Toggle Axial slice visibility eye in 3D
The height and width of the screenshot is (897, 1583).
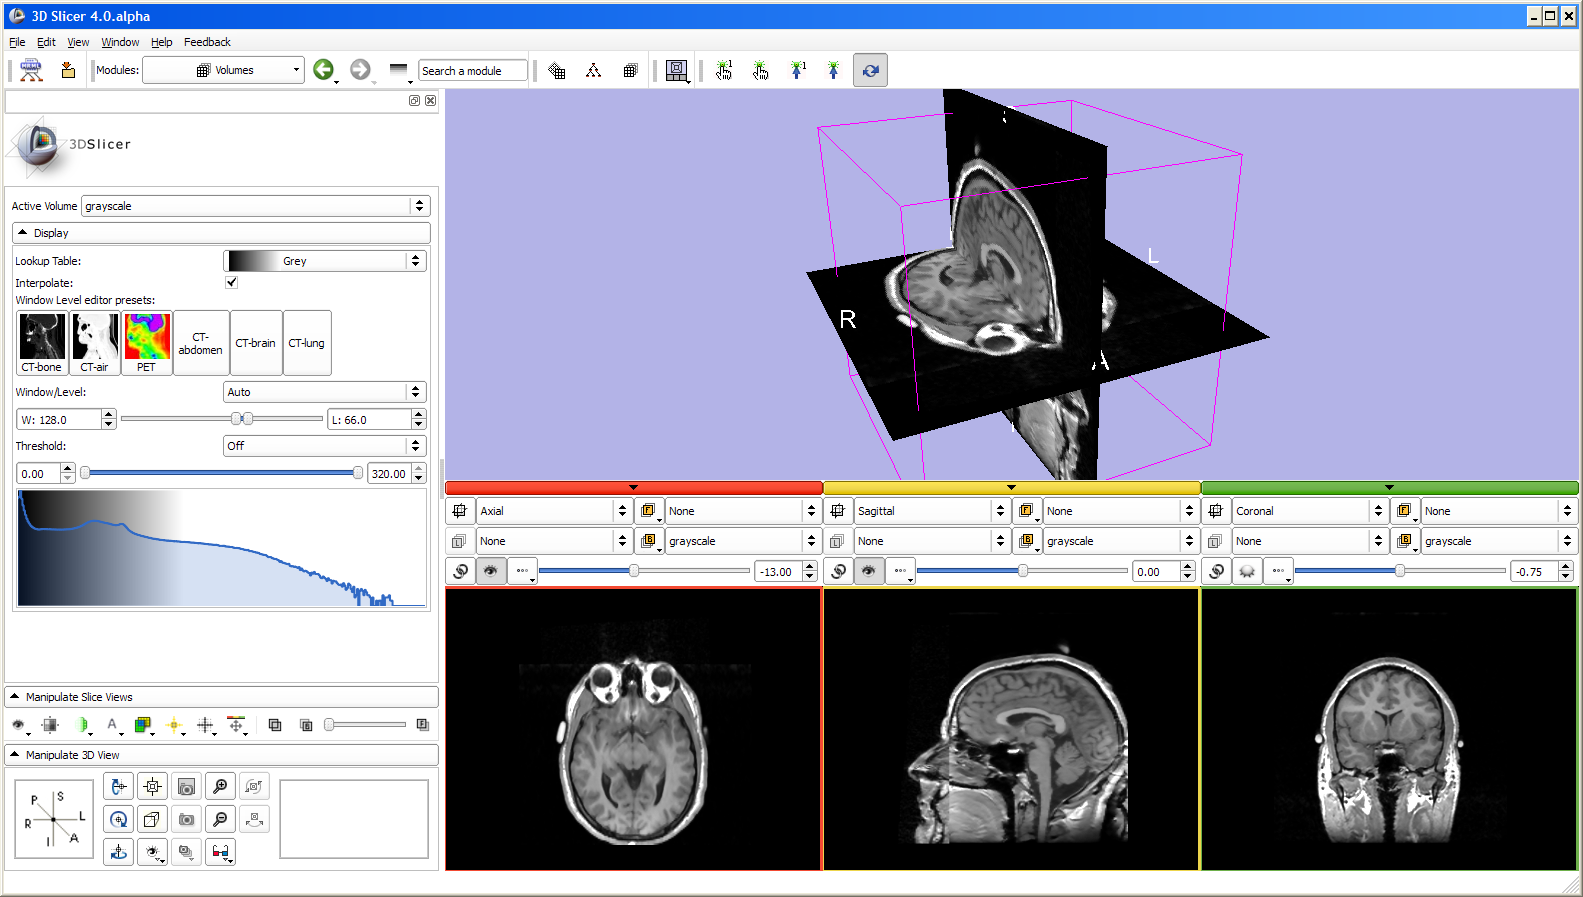(490, 571)
